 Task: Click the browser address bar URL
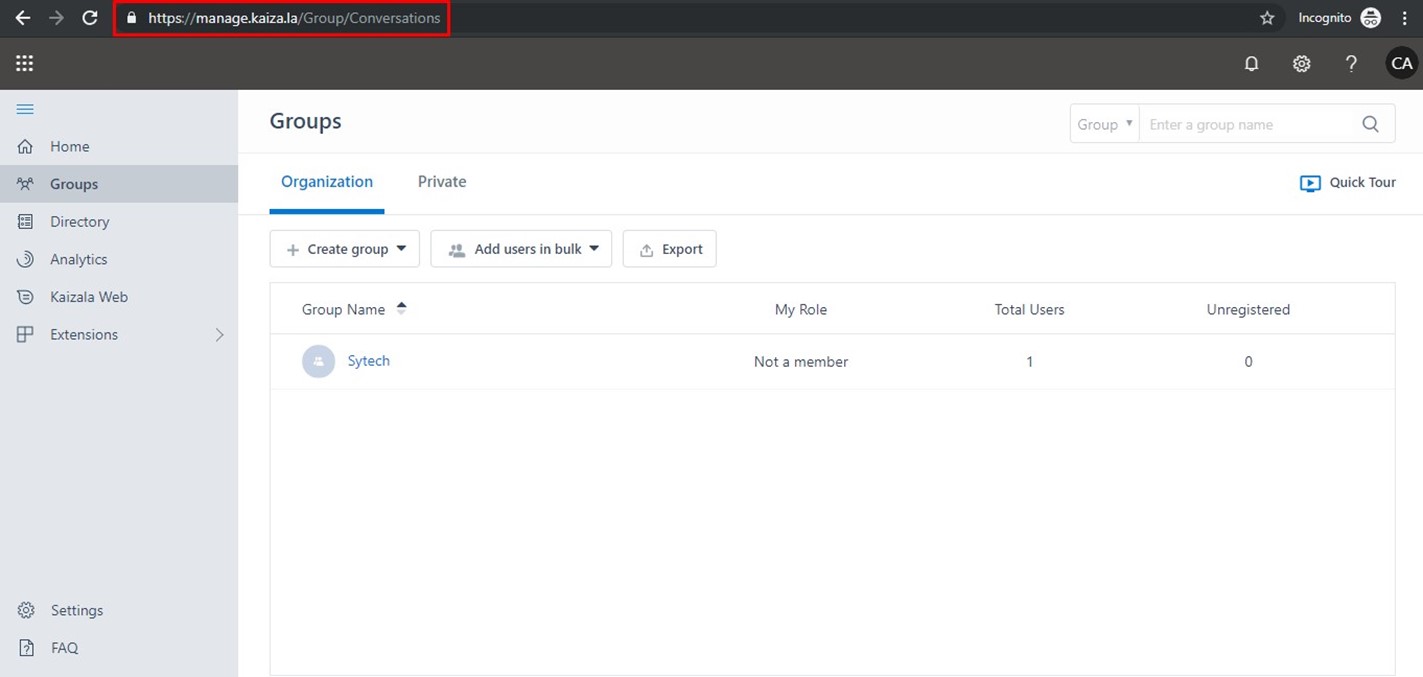[294, 18]
